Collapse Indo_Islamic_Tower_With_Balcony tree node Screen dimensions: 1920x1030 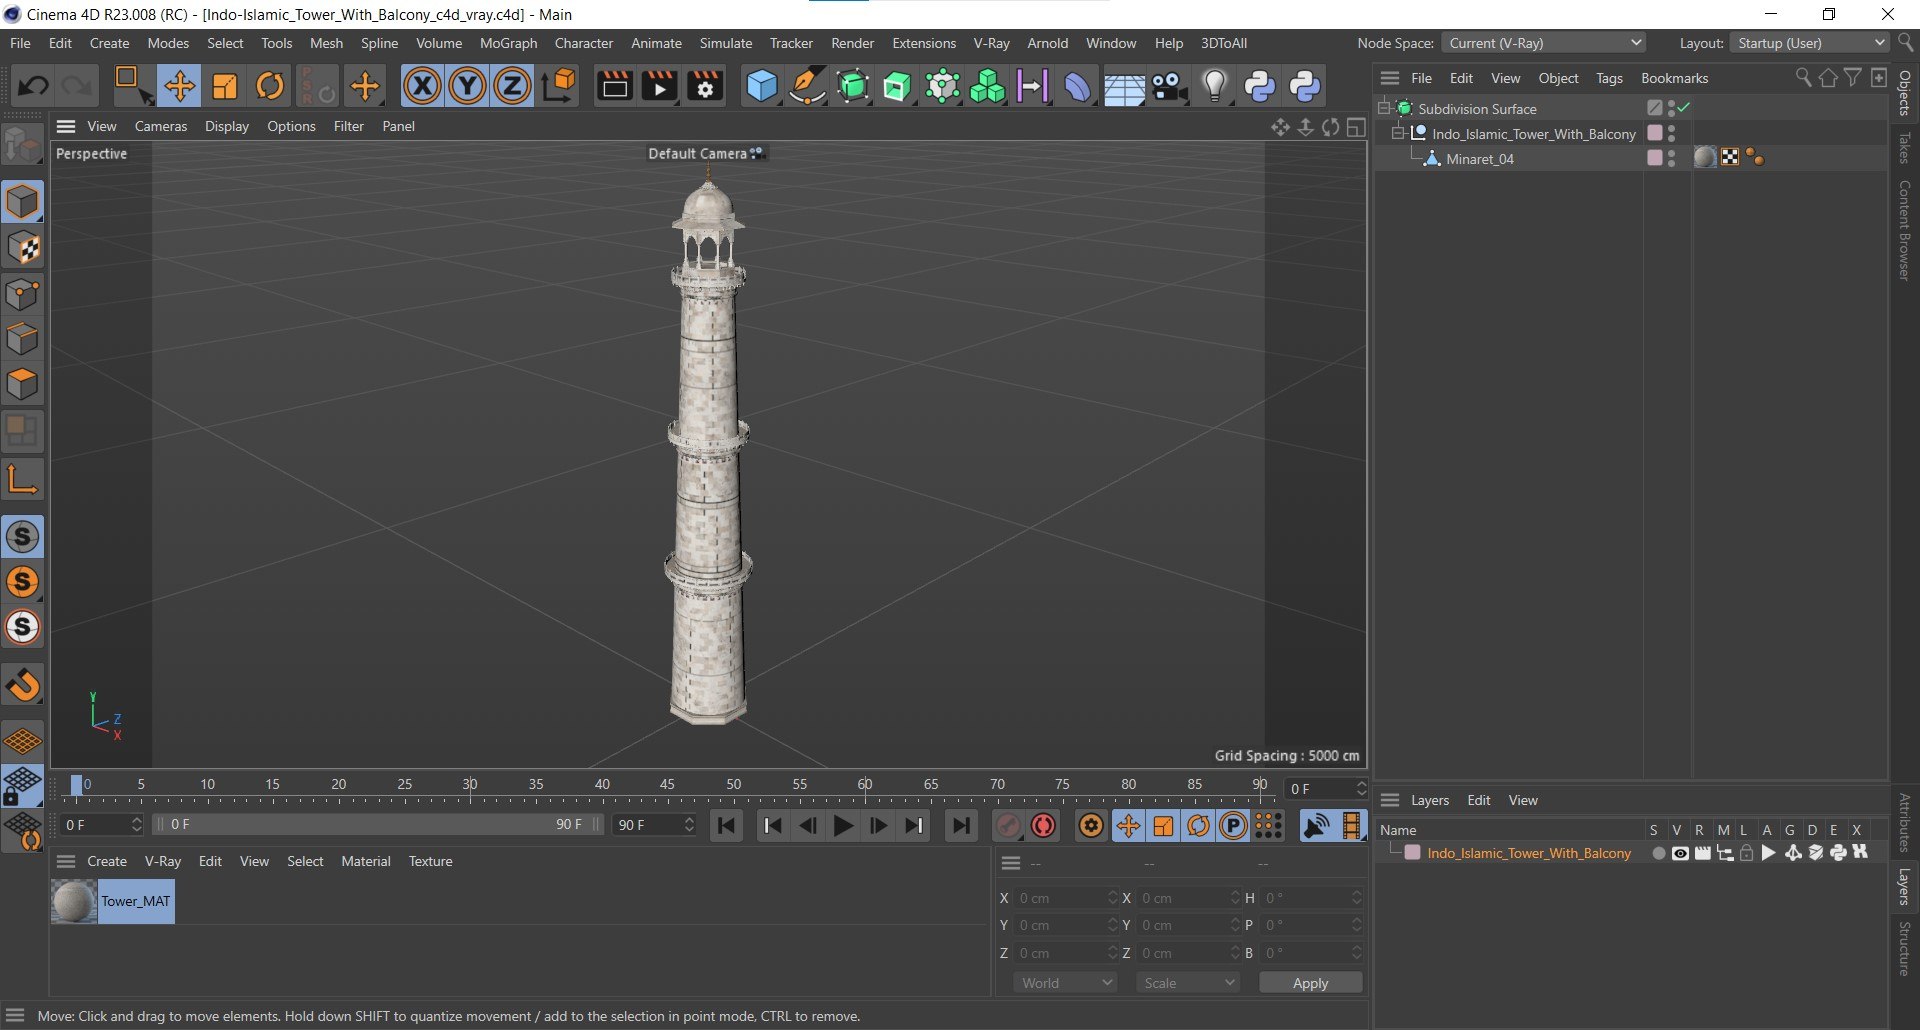tap(1399, 133)
